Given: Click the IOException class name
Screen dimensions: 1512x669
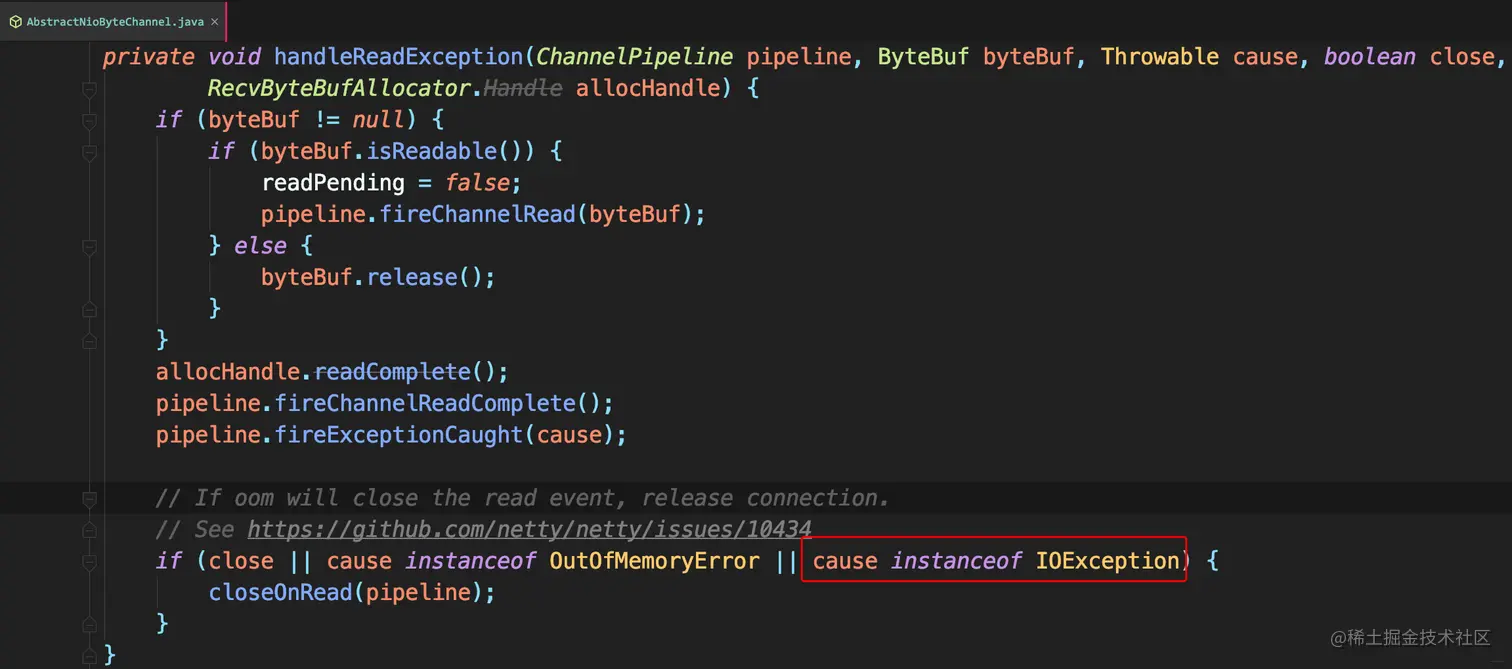Looking at the screenshot, I should click(1108, 561).
